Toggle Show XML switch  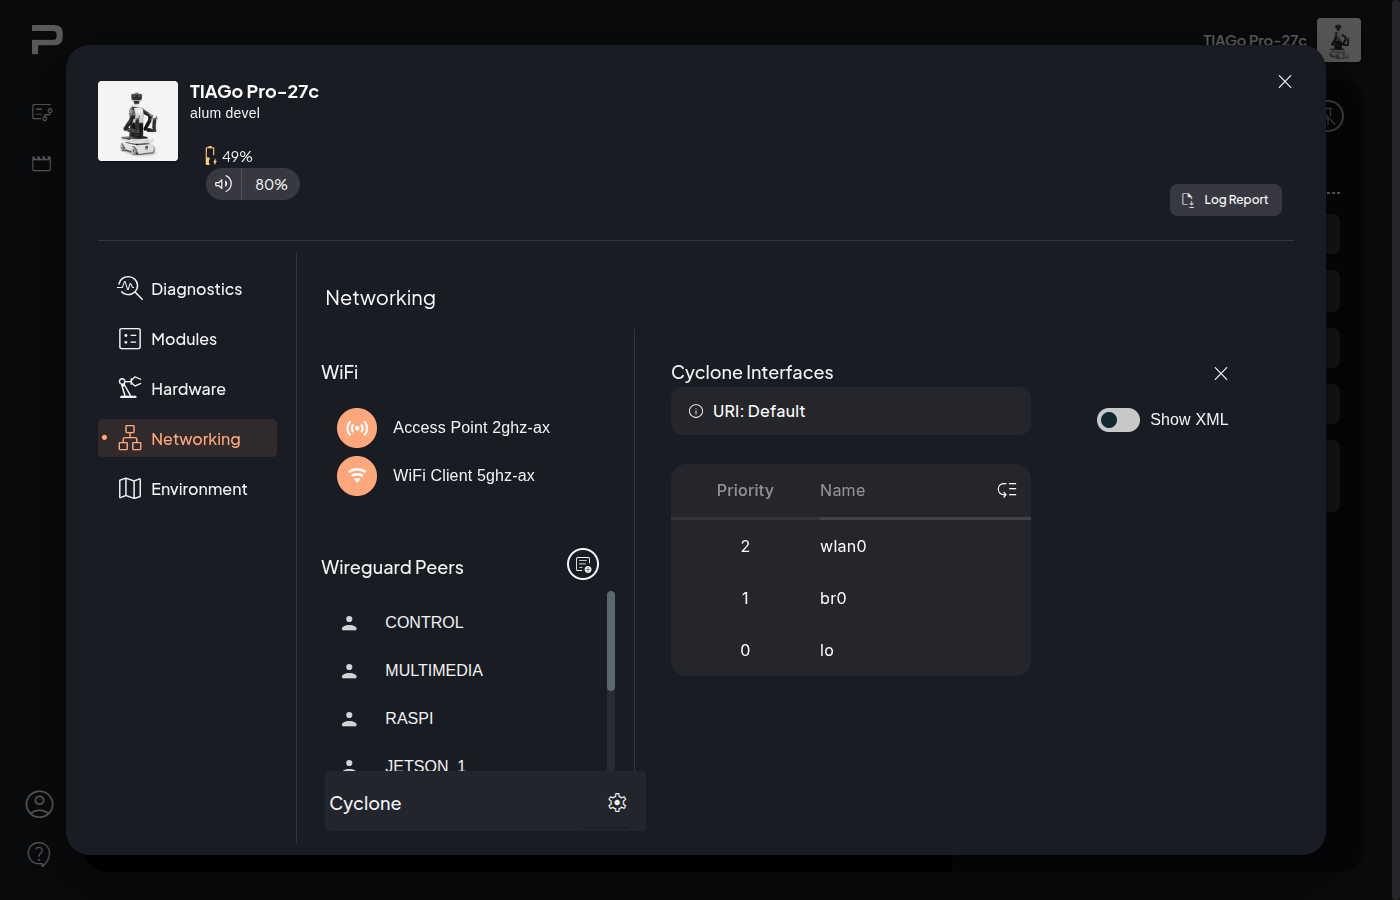(x=1118, y=420)
